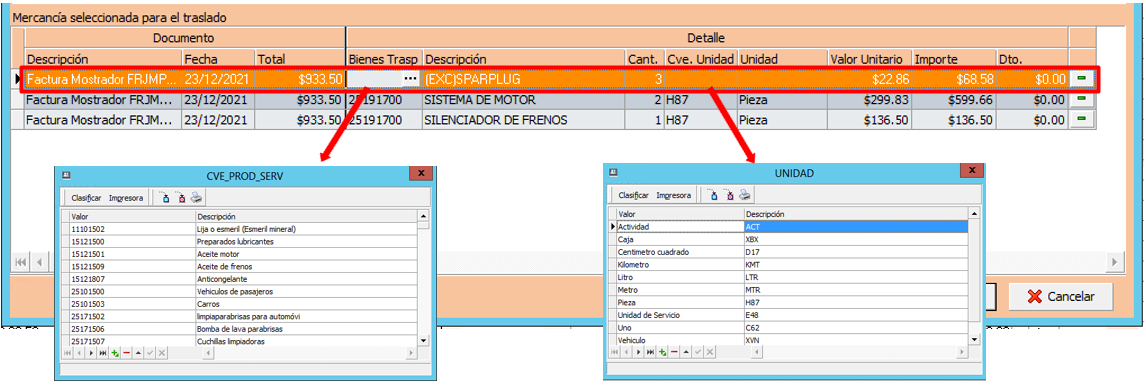Open Clasificar menu in UNIDAD window
1146x387 pixels.
[x=634, y=196]
